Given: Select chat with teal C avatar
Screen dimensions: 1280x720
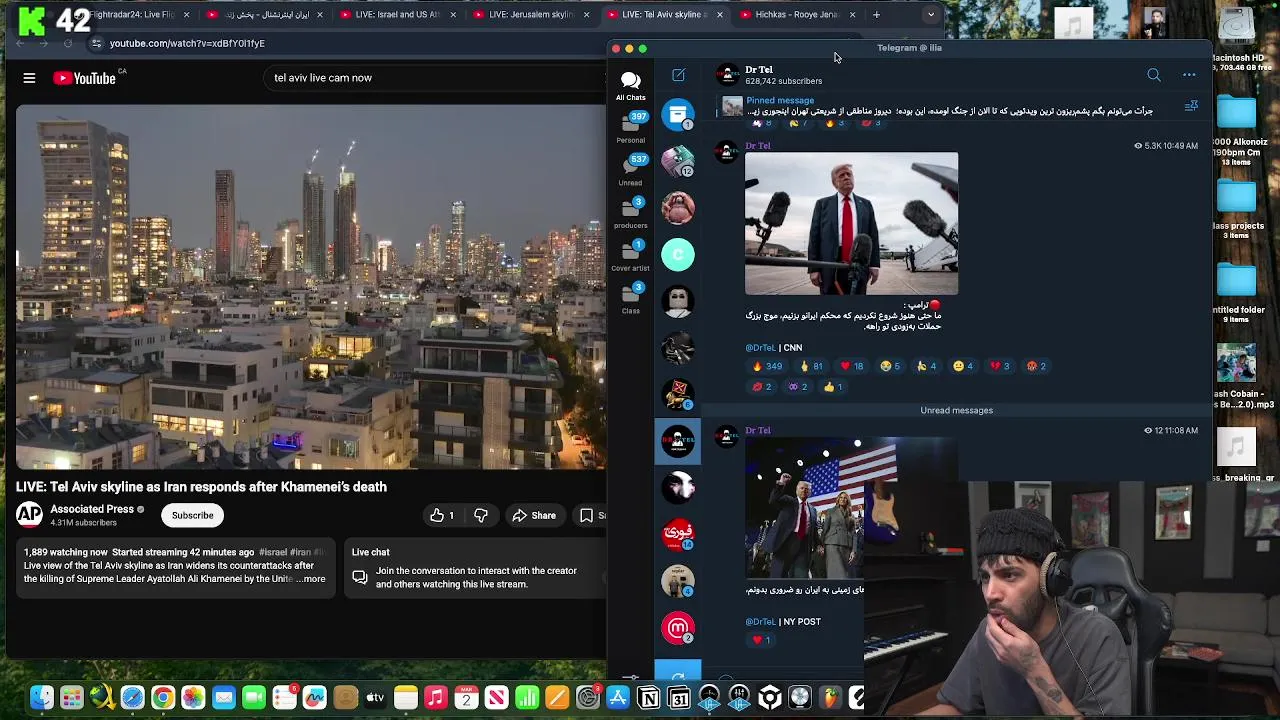Looking at the screenshot, I should pos(678,254).
